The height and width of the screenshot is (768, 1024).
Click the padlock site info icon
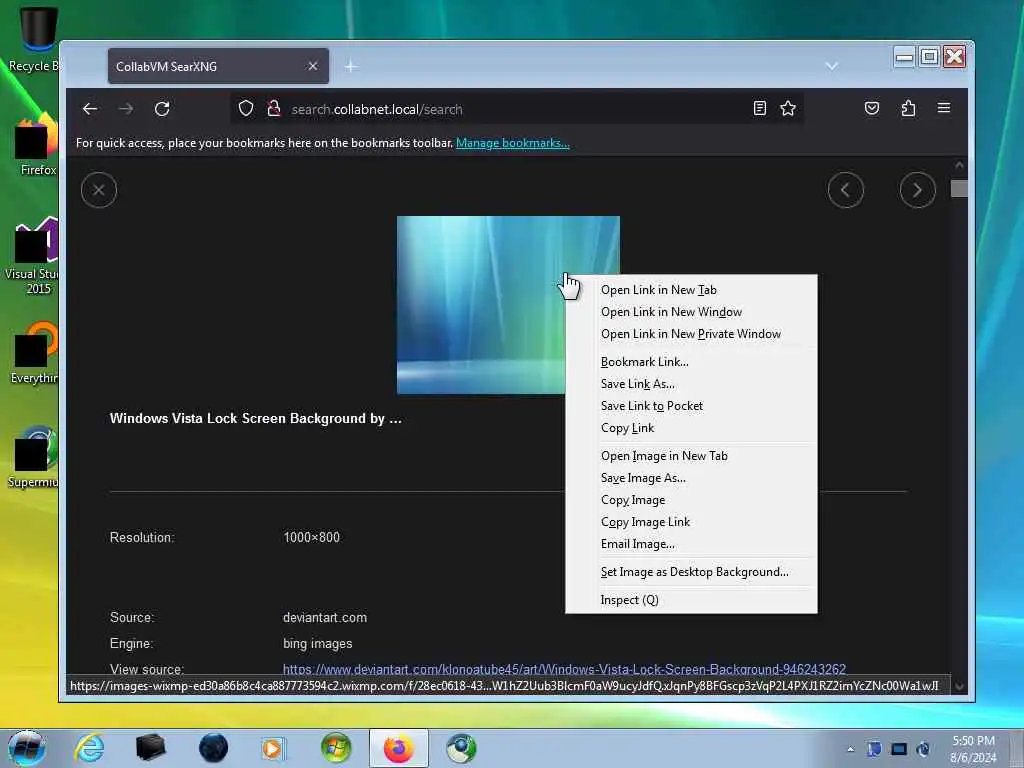point(274,108)
